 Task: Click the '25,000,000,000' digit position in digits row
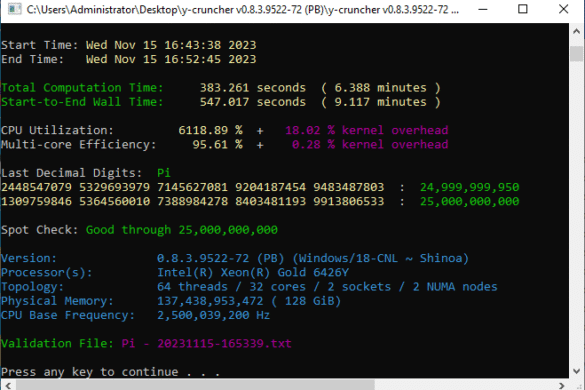(469, 201)
